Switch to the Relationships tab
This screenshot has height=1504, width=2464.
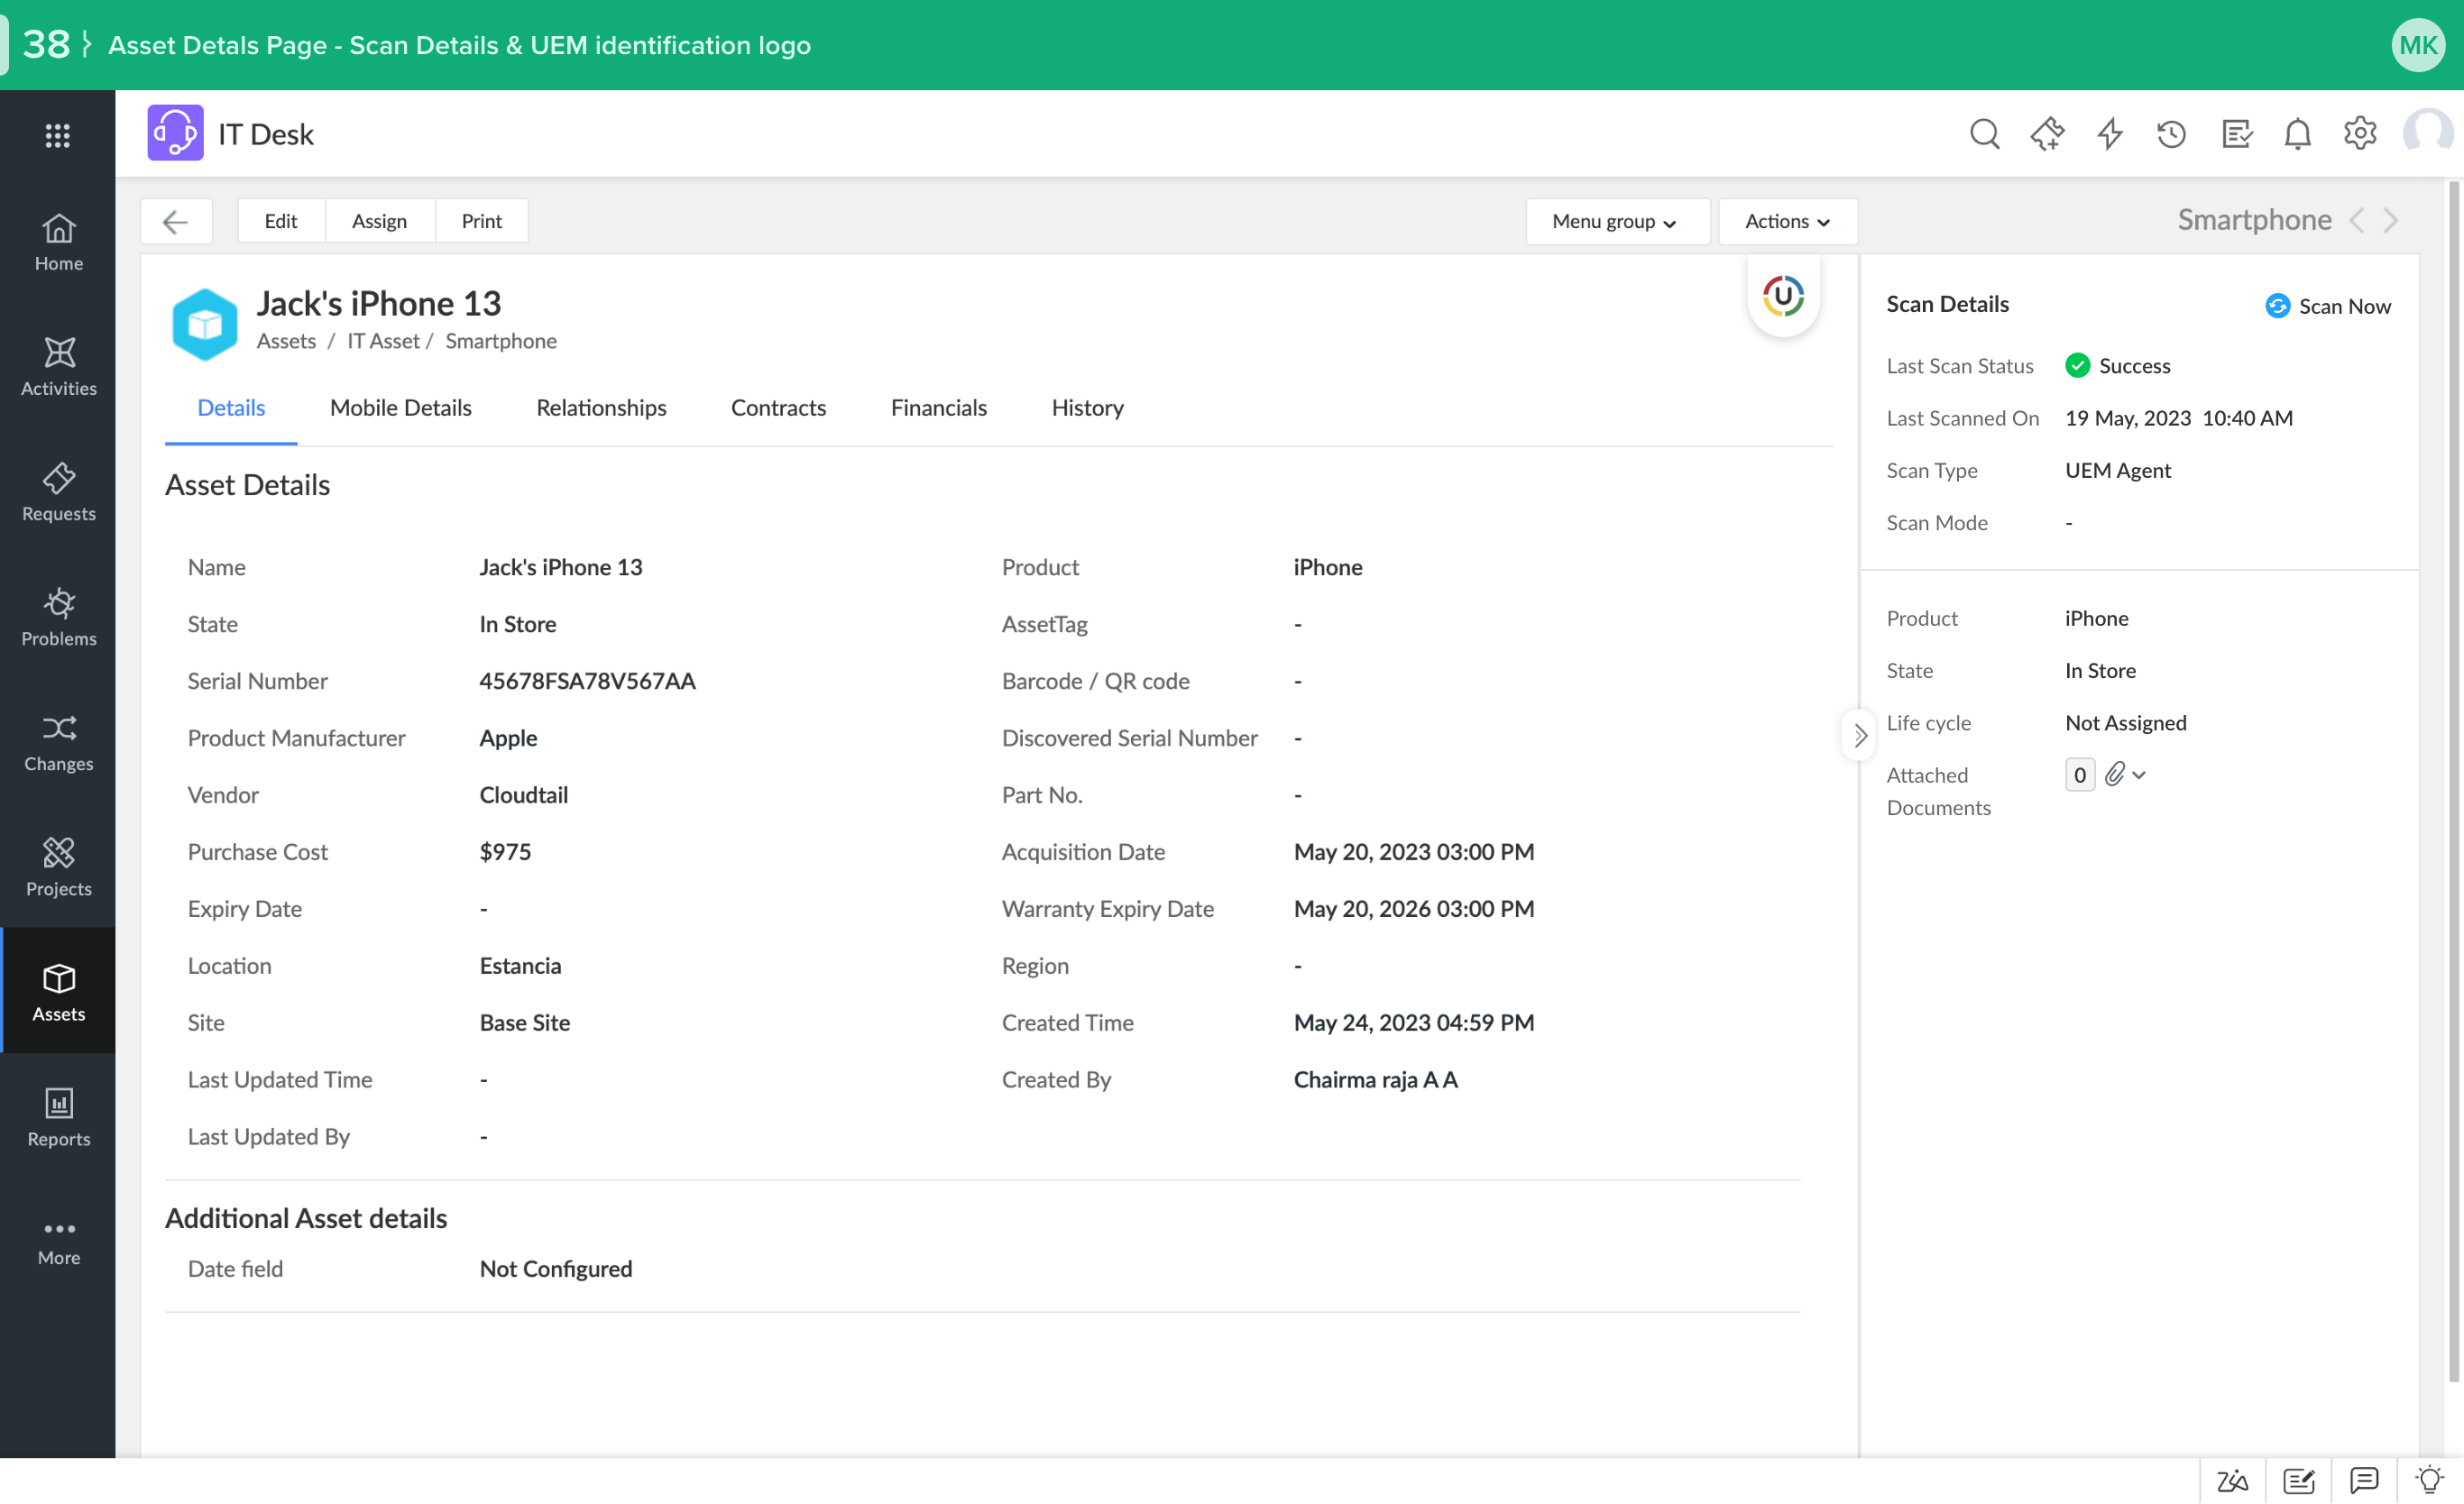click(601, 408)
